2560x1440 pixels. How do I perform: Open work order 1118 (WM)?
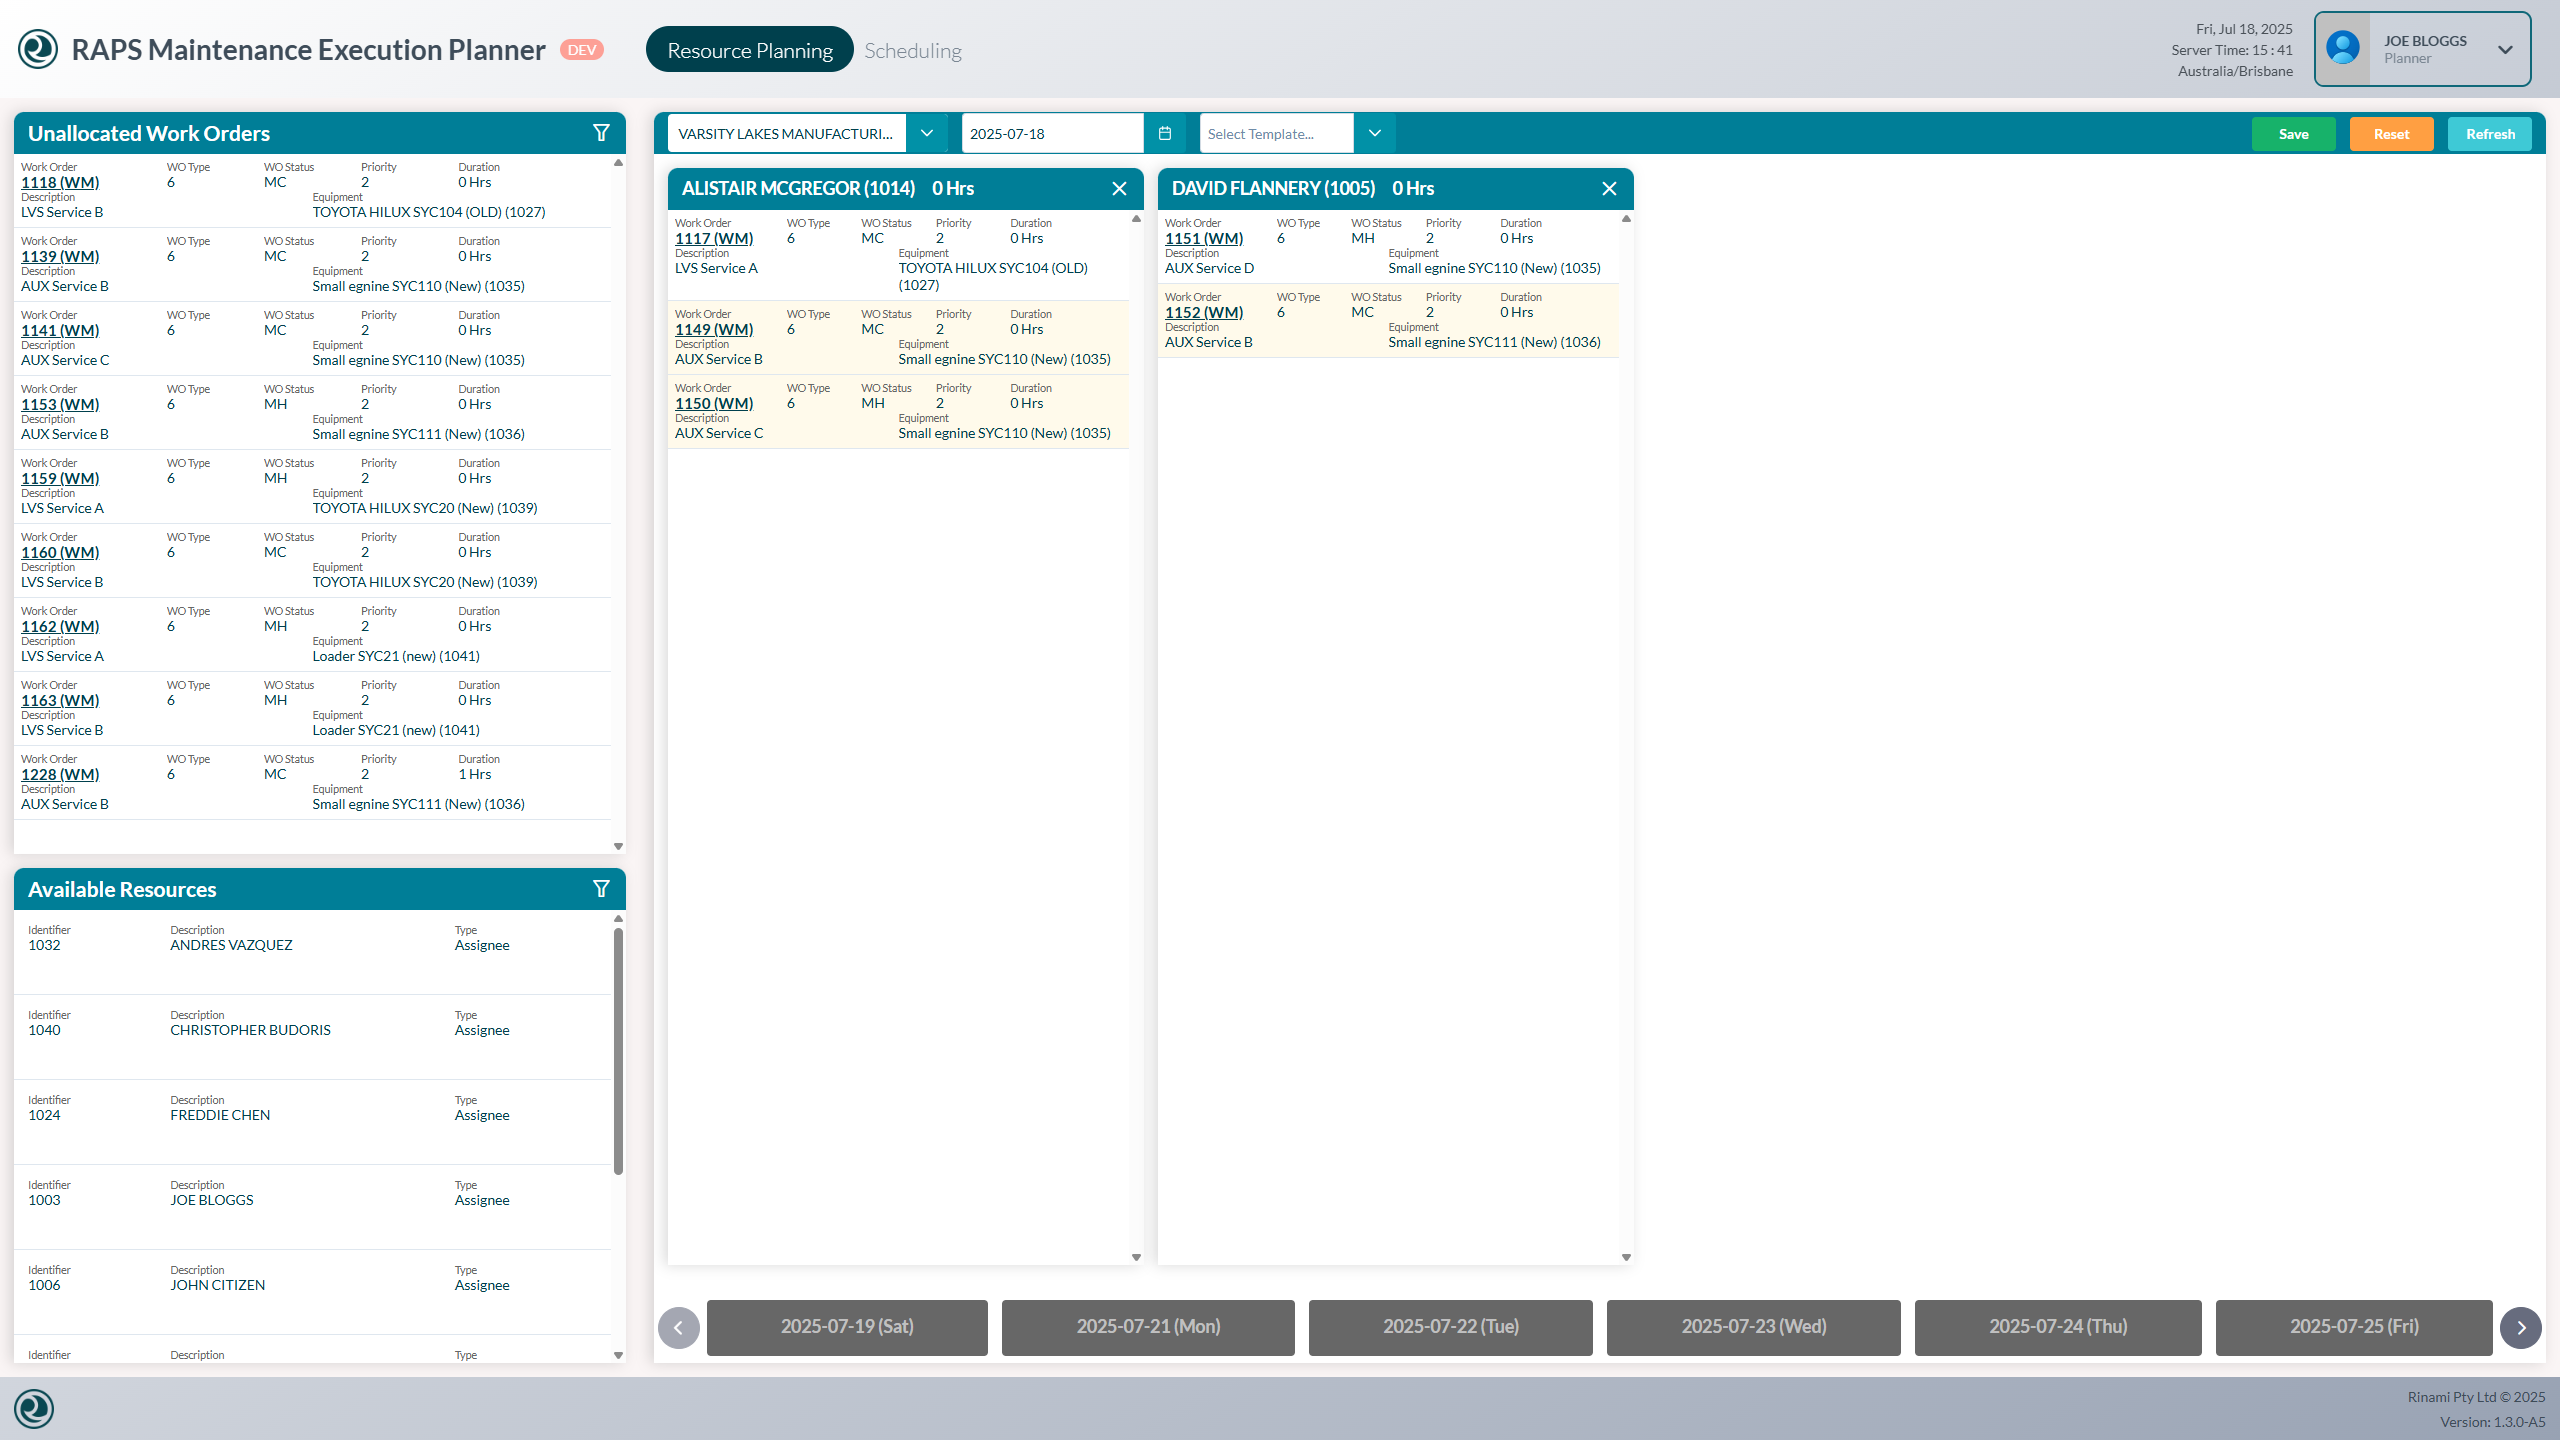click(60, 182)
